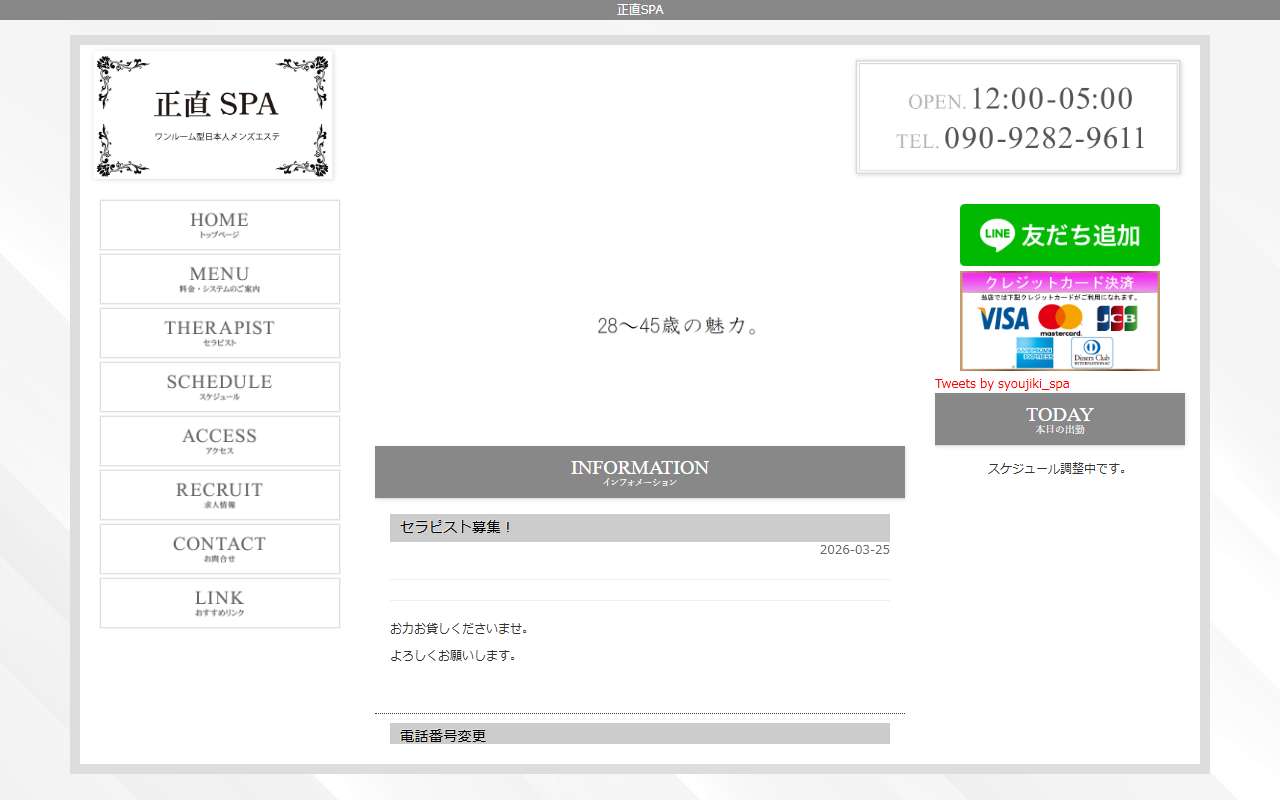This screenshot has height=800, width=1280.
Task: Navigate to the HOME page
Action: [x=219, y=224]
